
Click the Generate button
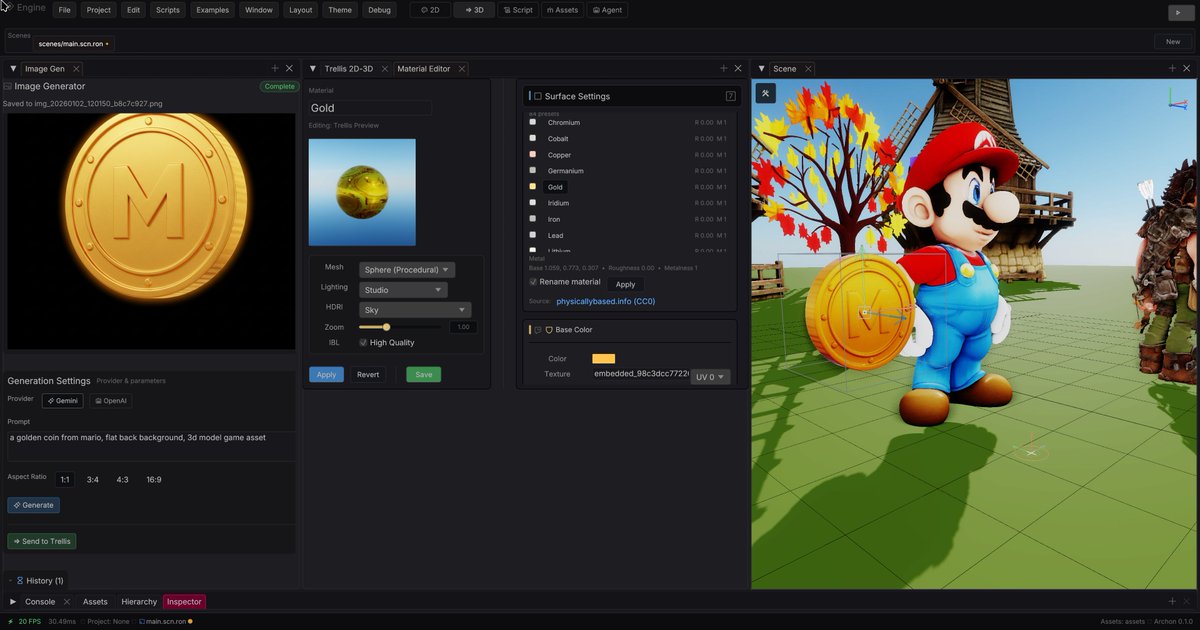point(34,505)
